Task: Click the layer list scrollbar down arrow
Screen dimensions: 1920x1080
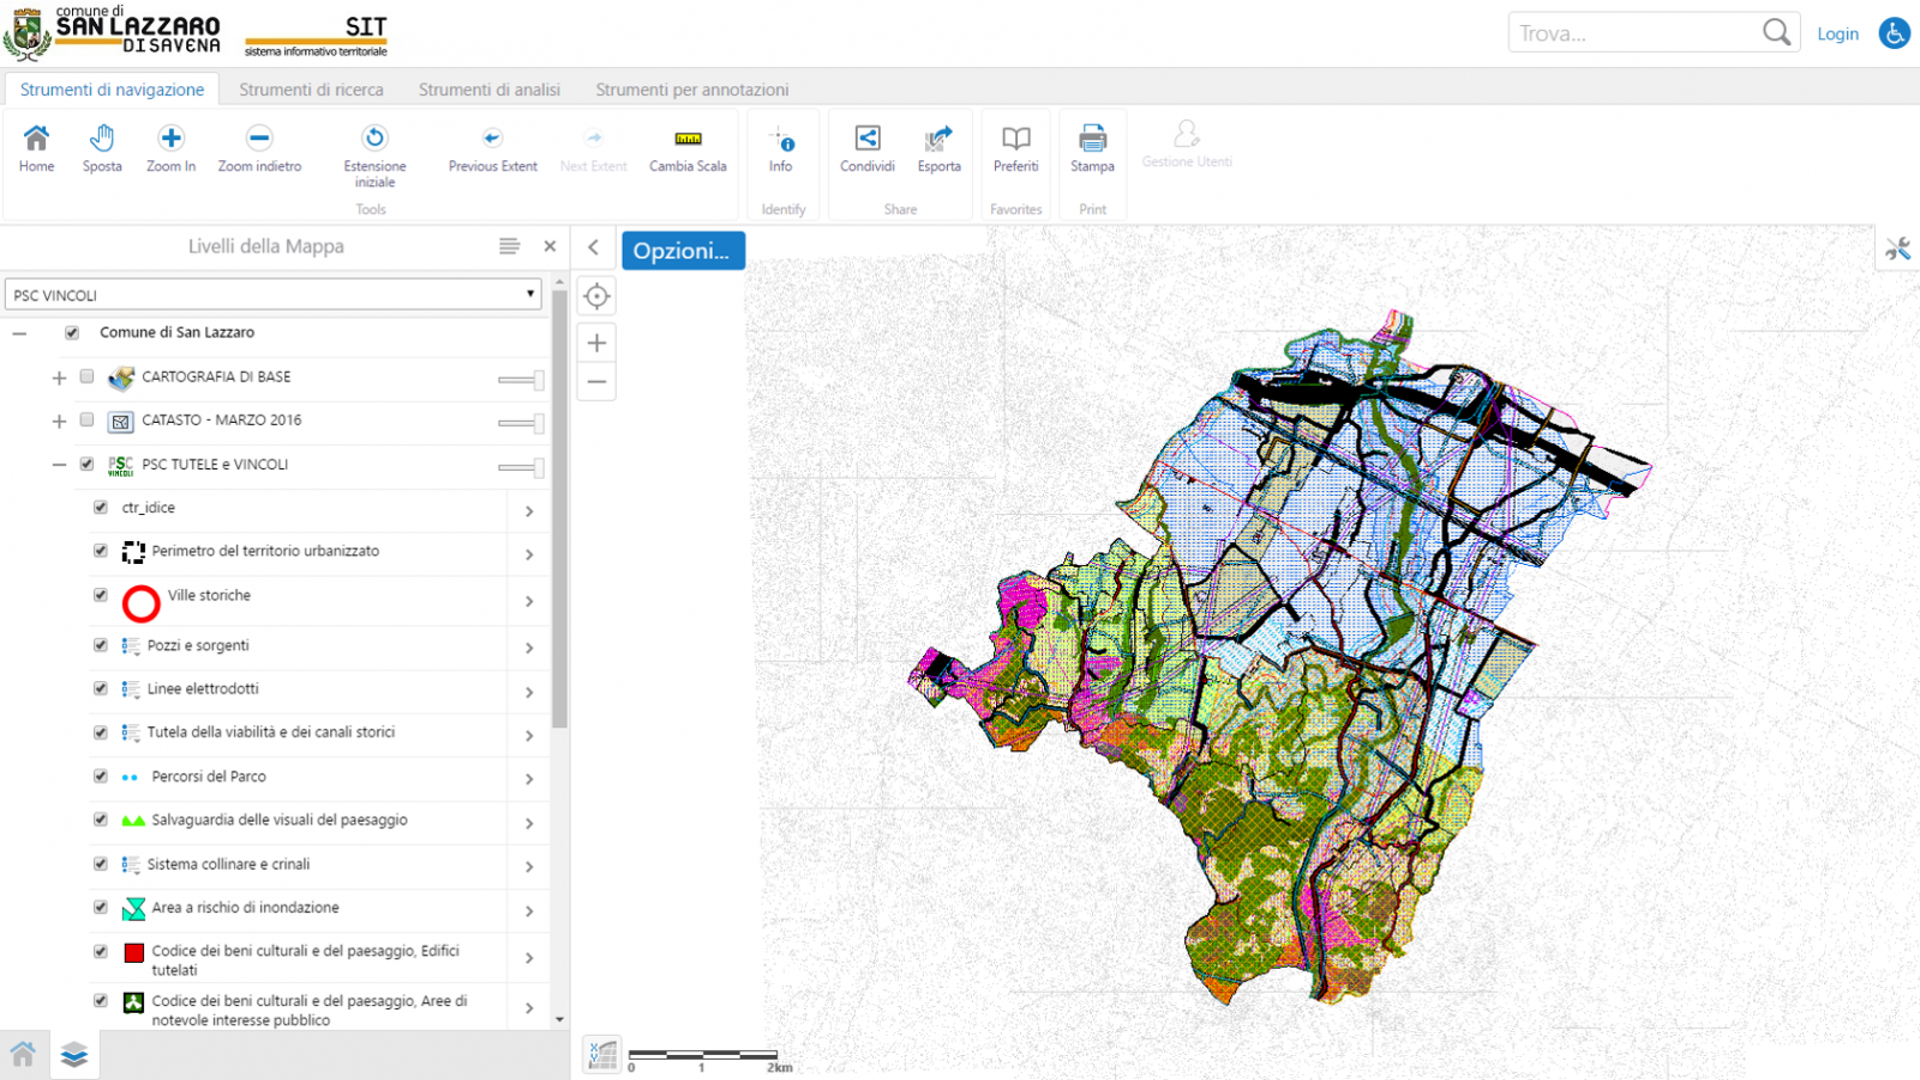Action: tap(560, 1019)
